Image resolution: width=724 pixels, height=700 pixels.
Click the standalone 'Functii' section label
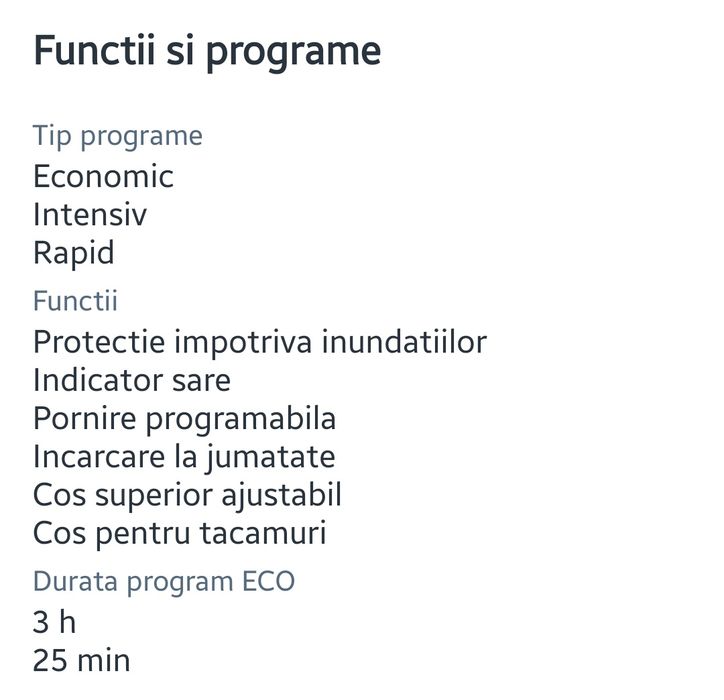point(75,301)
